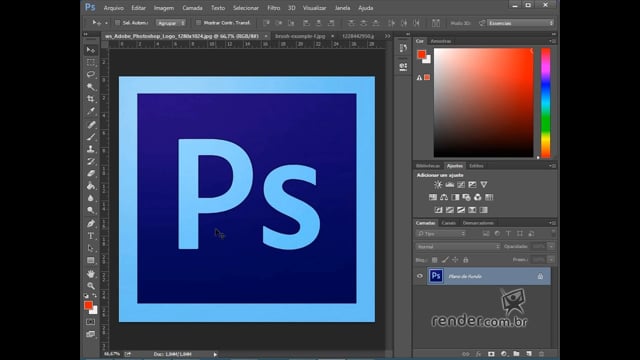The image size is (640, 360).
Task: Add an Exposure adjustment
Action: tap(472, 184)
